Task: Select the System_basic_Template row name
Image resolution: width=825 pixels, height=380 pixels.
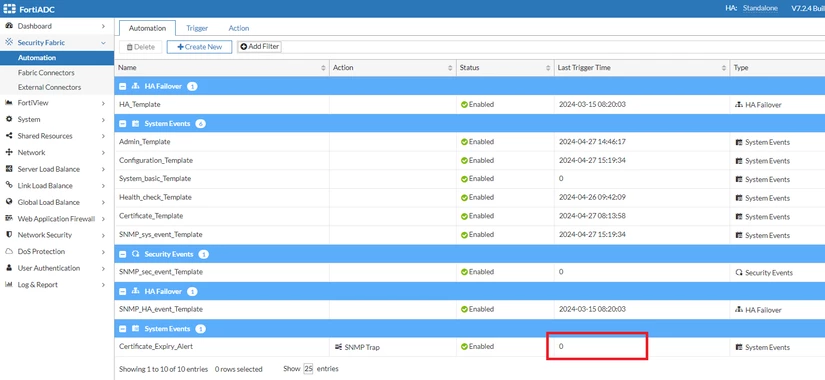Action: pos(155,178)
